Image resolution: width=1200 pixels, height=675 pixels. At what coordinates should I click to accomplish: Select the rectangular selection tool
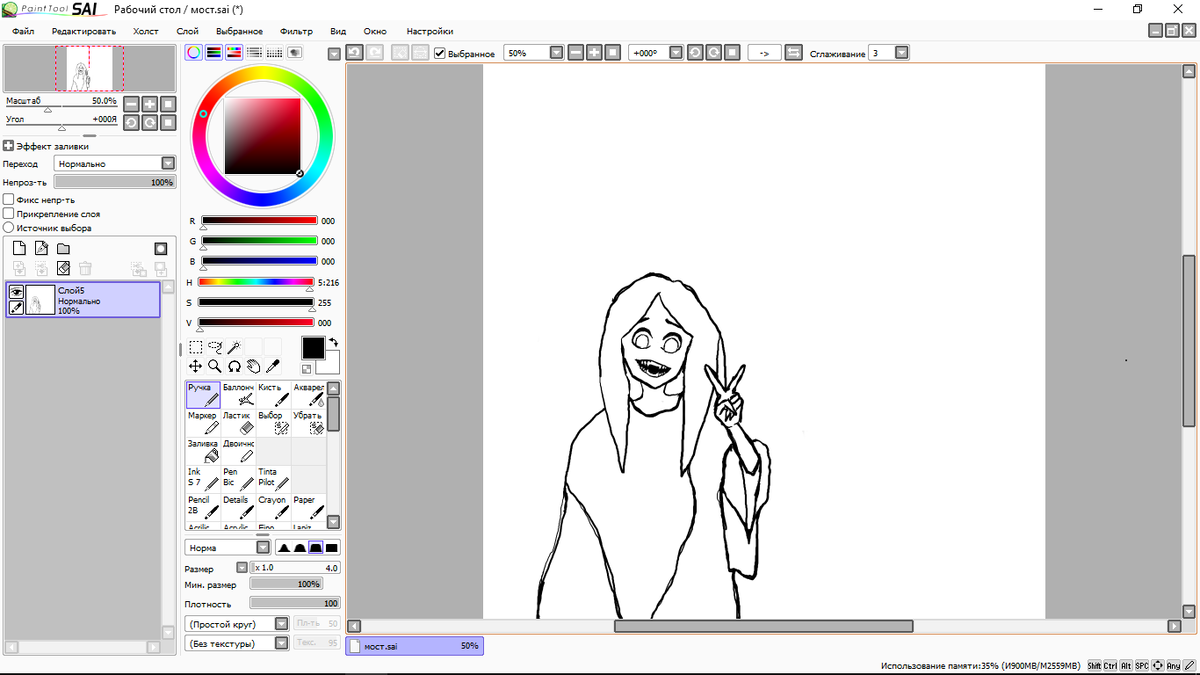(x=196, y=347)
